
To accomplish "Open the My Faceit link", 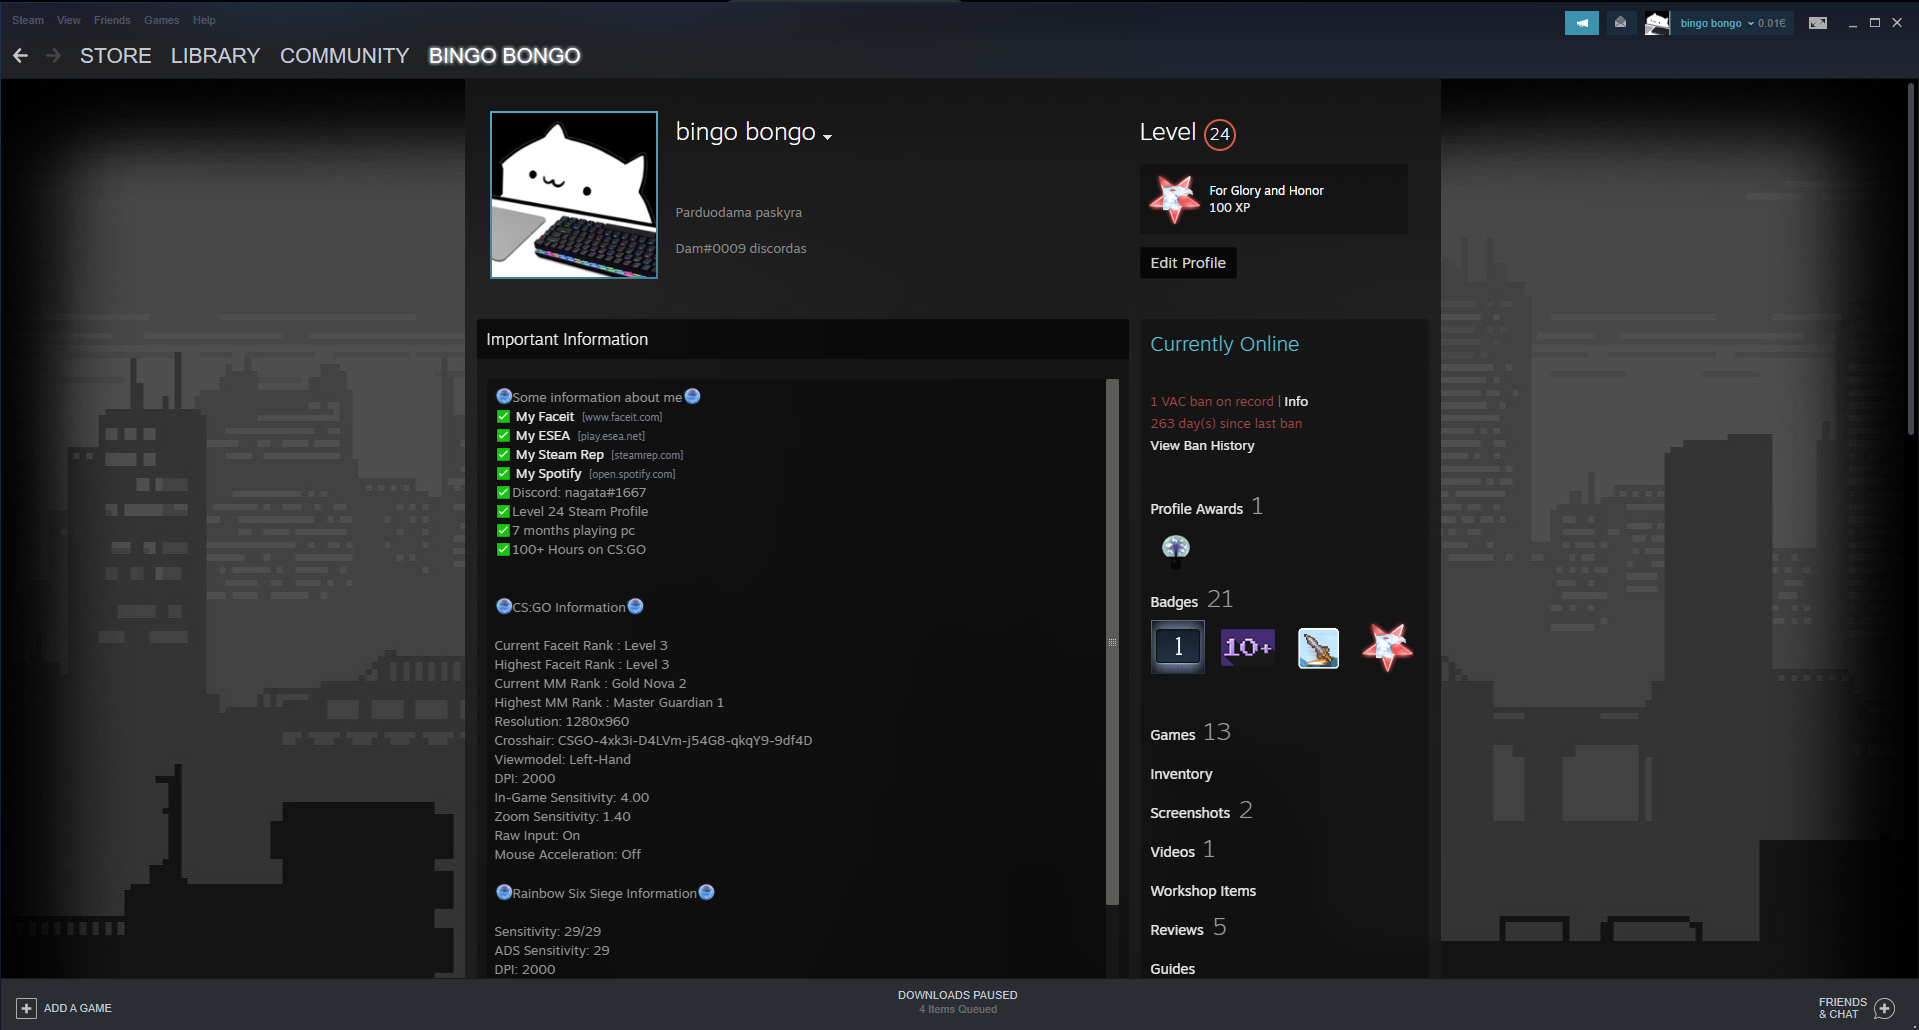I will click(545, 416).
